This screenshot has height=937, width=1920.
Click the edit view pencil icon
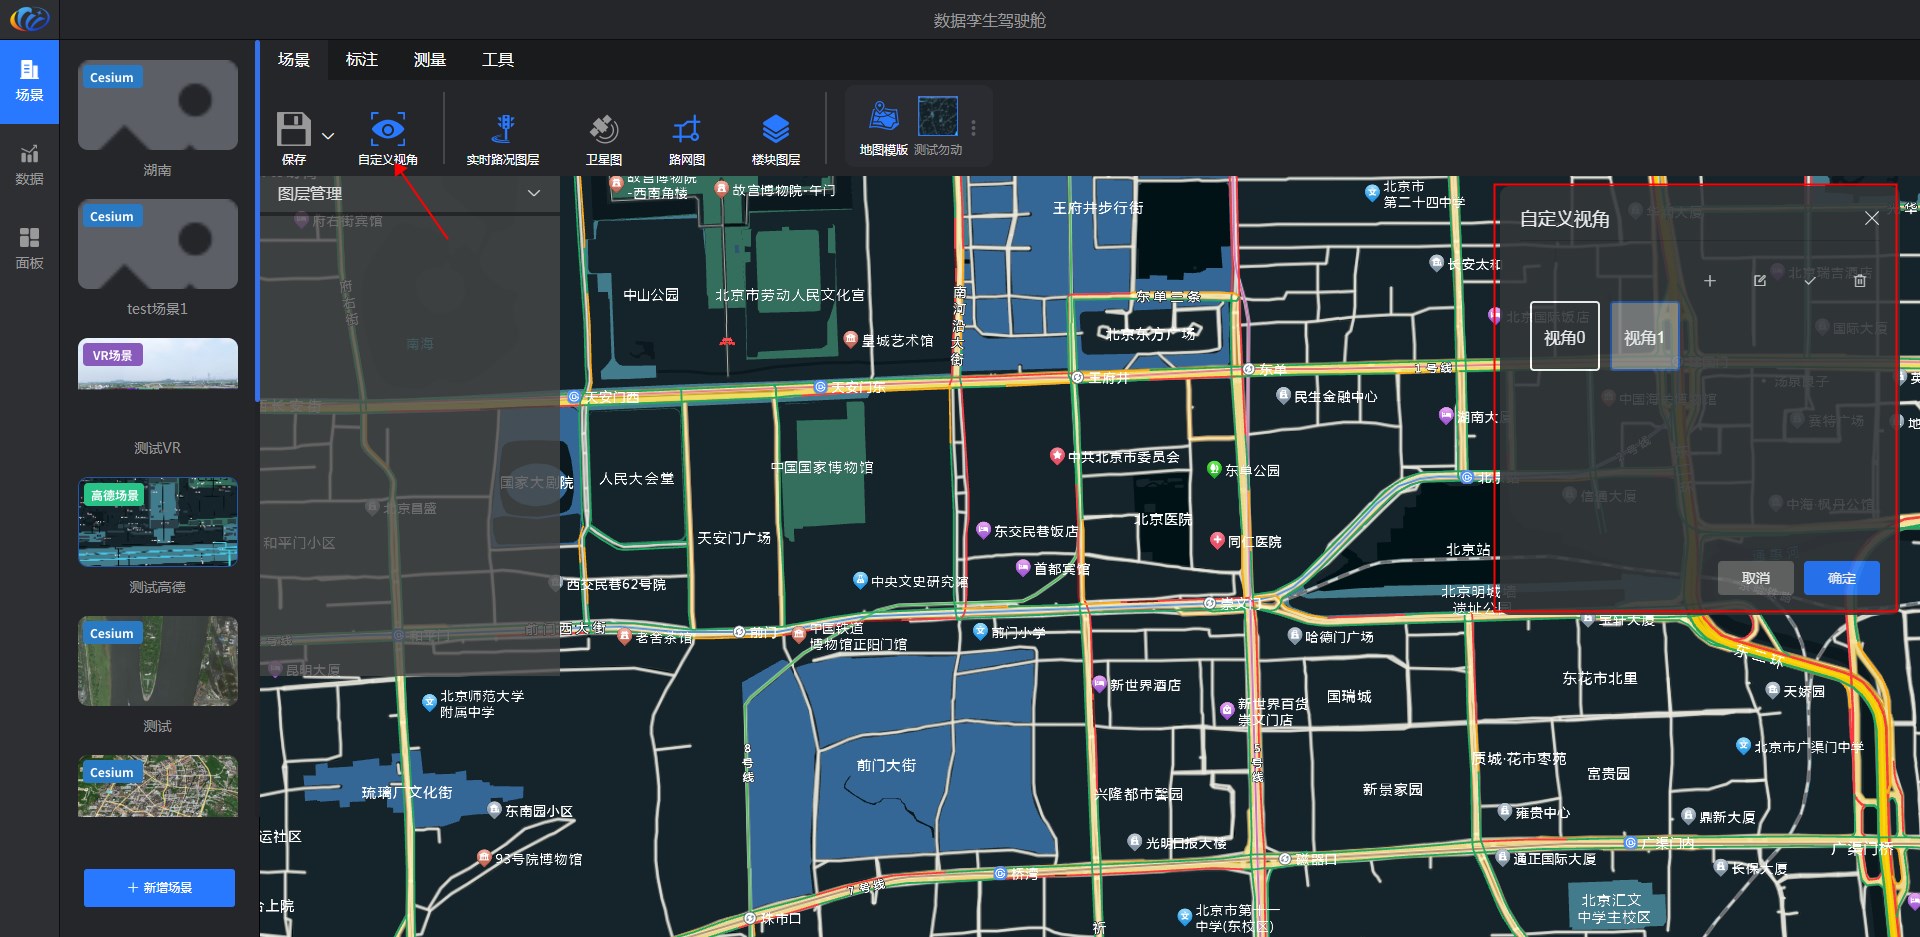click(1760, 281)
